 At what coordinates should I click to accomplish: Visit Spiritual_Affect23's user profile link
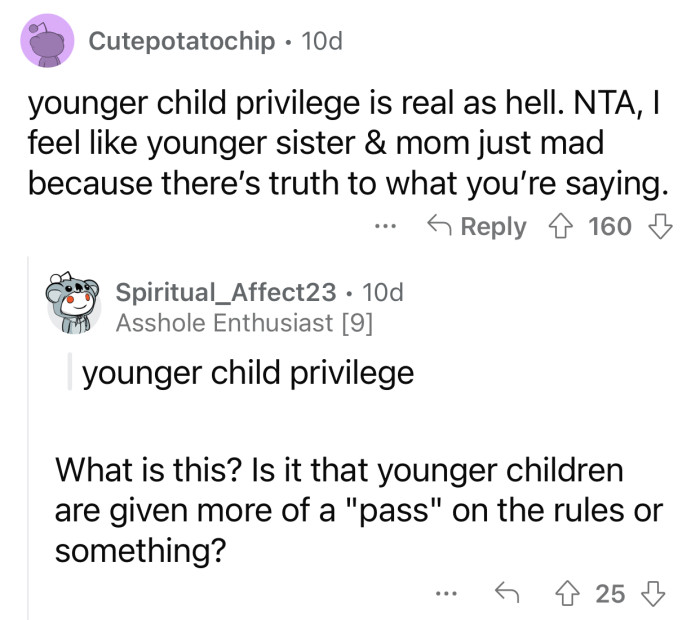pyautogui.click(x=226, y=292)
